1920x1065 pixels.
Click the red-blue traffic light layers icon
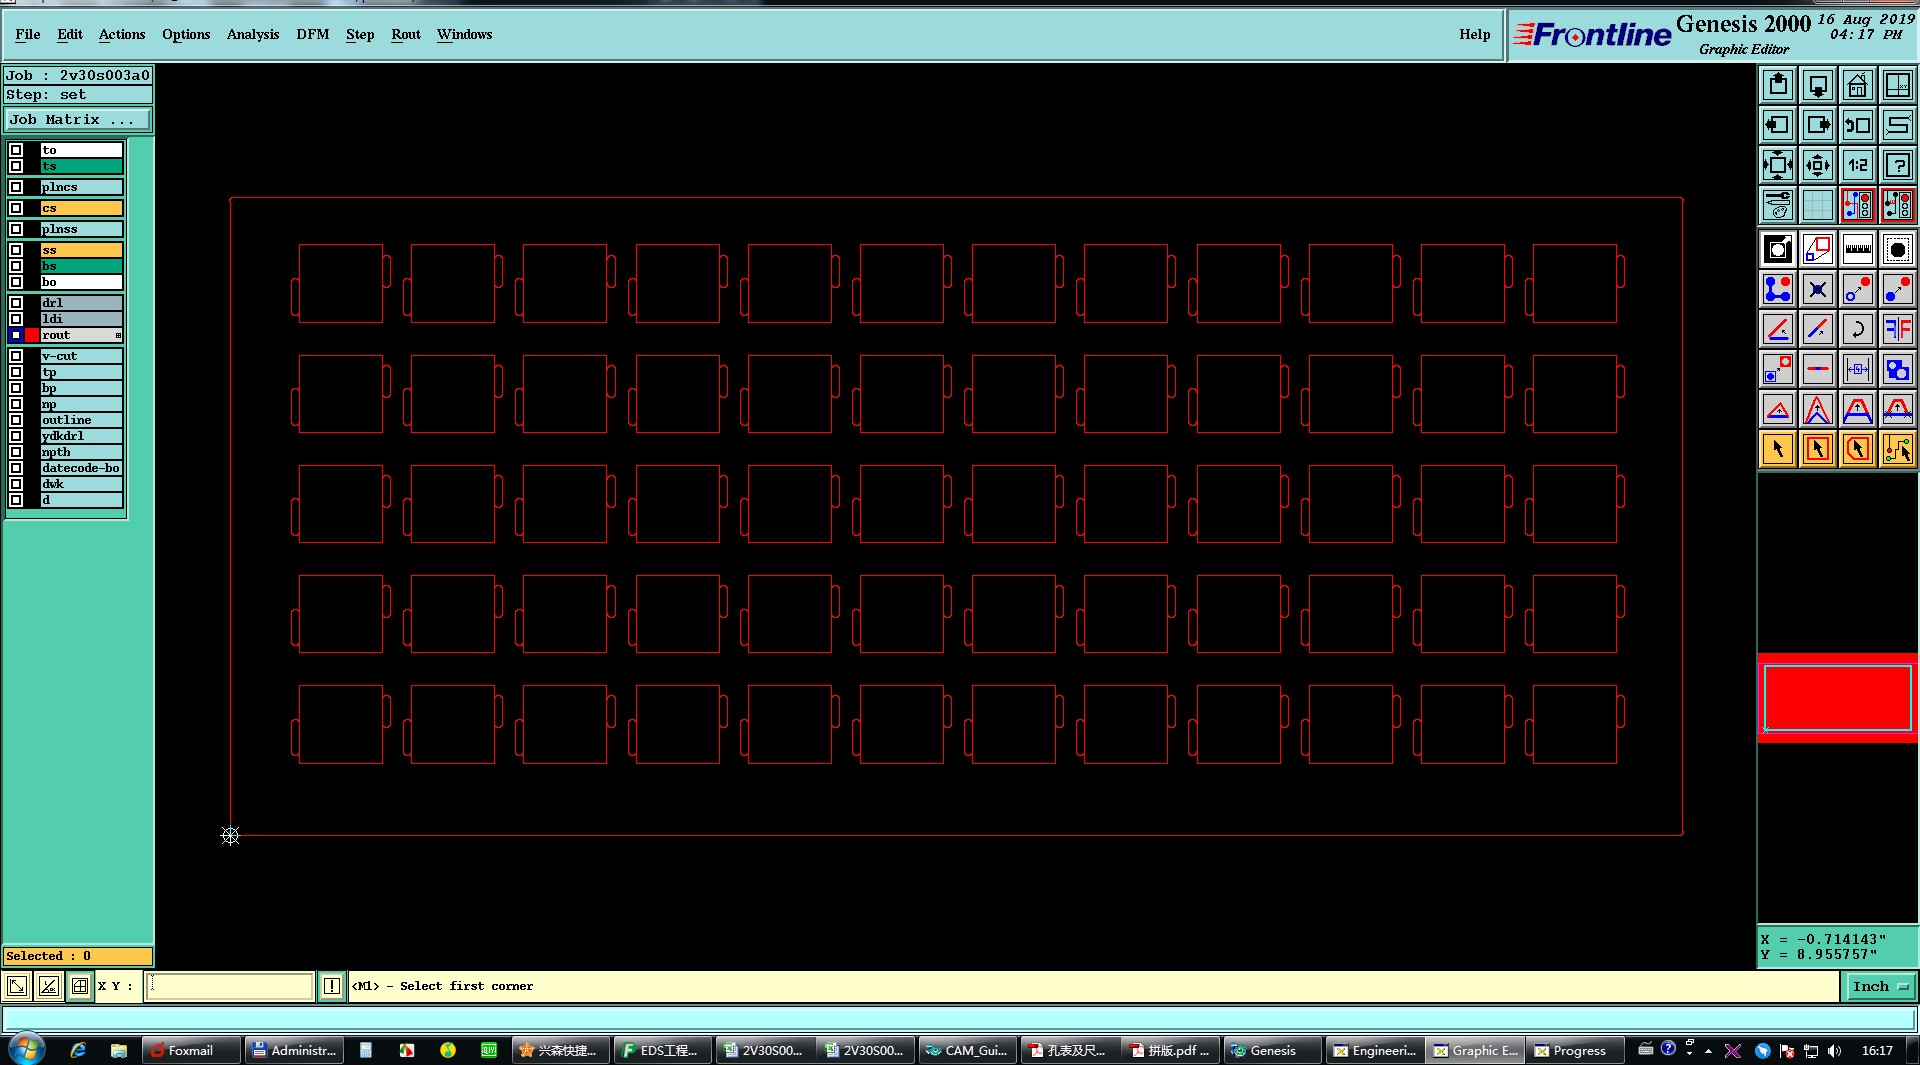(1858, 205)
